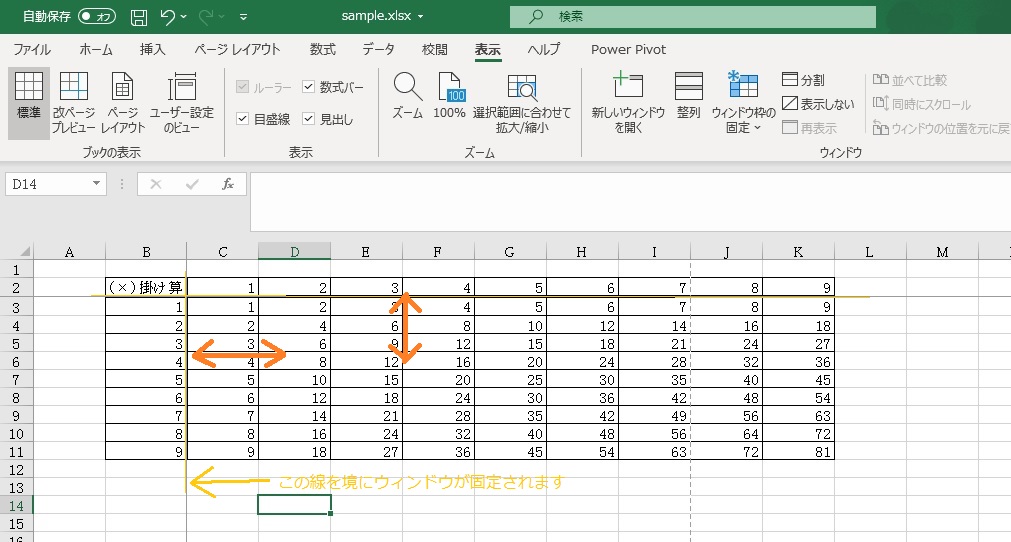Select the 標準 (Normal) view icon

[29, 87]
